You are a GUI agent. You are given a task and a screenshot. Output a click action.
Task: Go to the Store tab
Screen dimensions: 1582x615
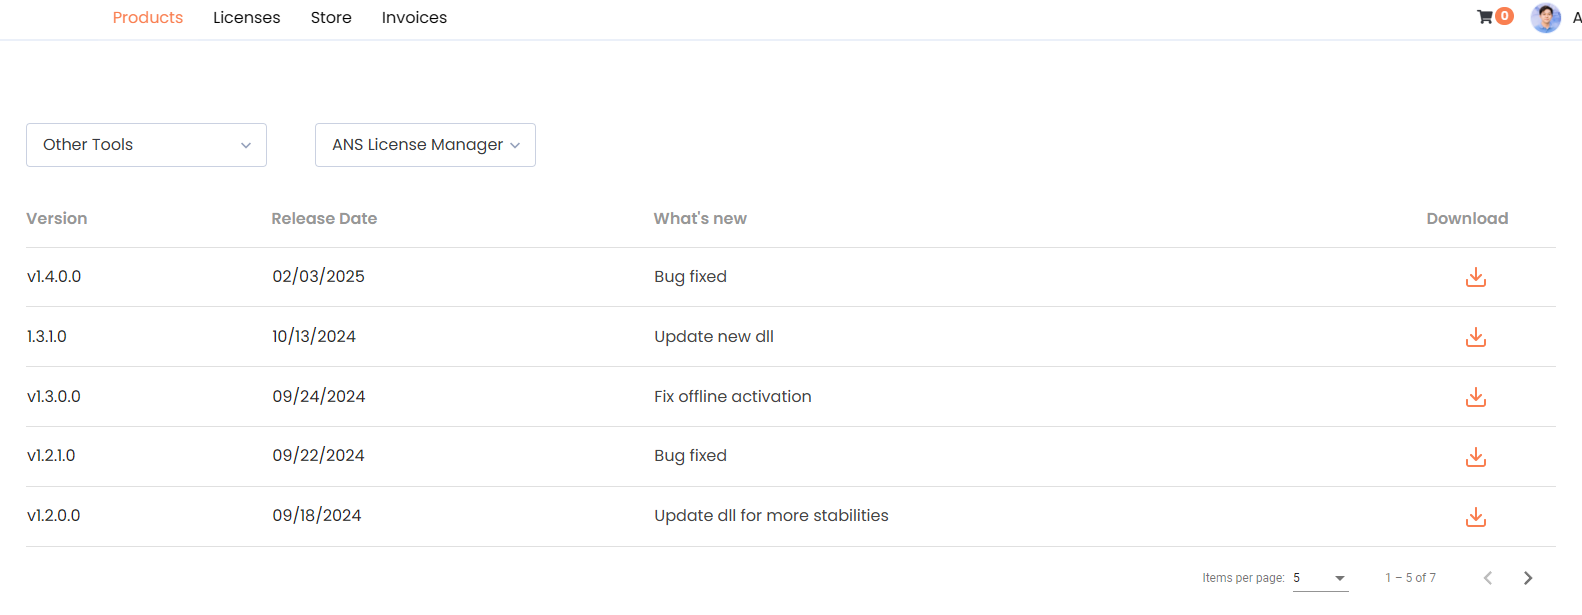(331, 18)
